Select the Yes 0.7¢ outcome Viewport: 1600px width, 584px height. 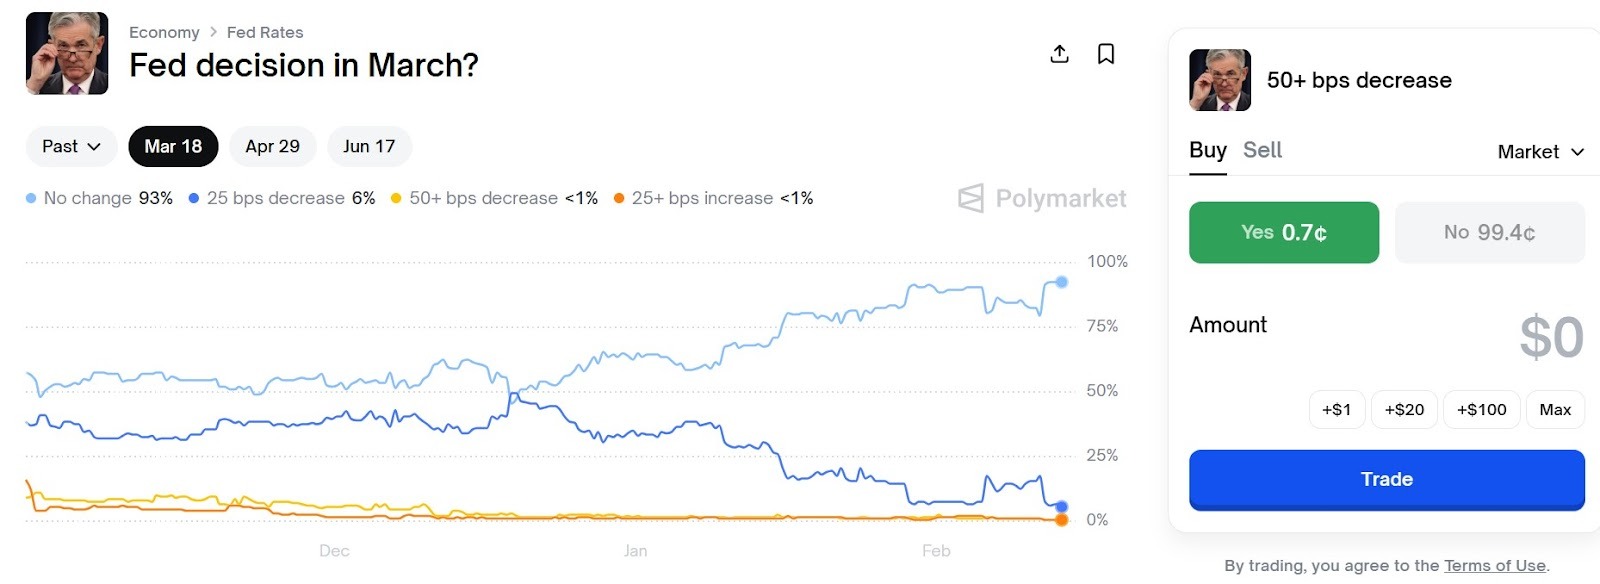click(1283, 233)
